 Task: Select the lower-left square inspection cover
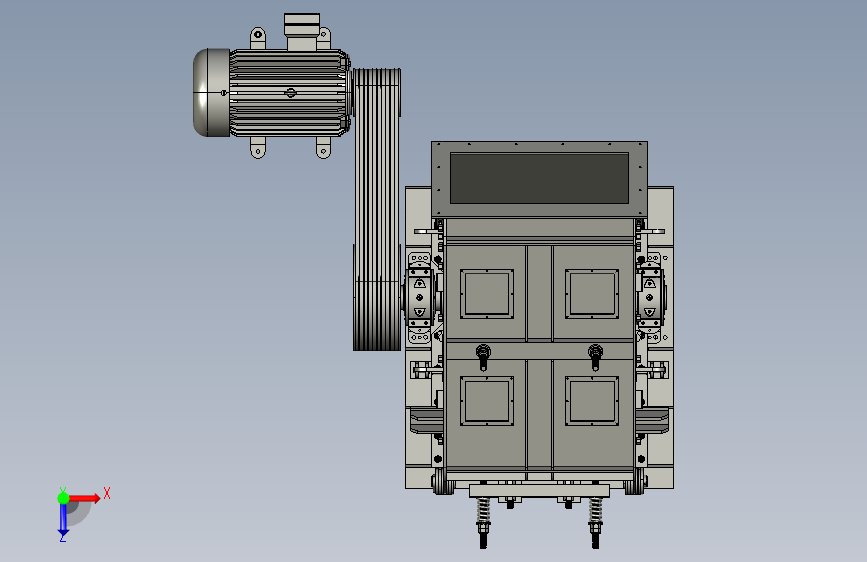coord(487,401)
